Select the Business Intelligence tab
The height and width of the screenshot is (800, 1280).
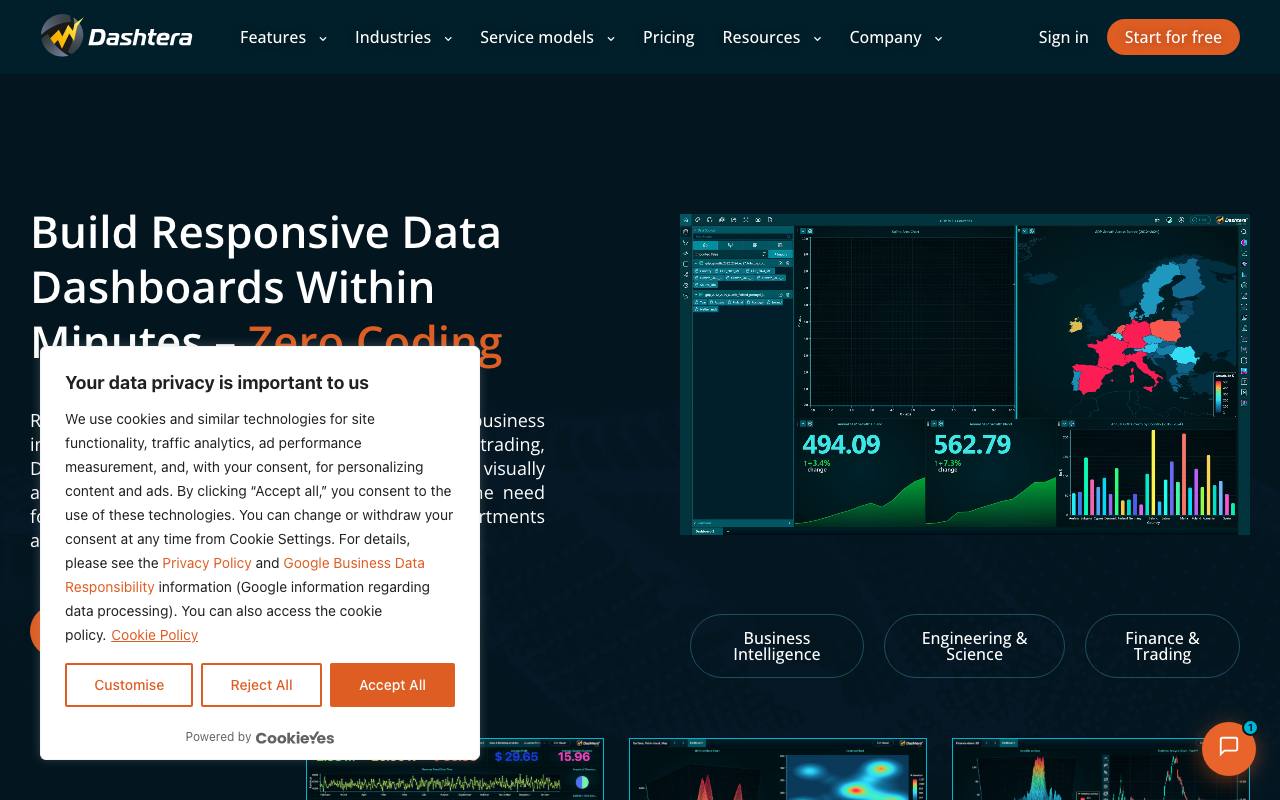pos(777,646)
